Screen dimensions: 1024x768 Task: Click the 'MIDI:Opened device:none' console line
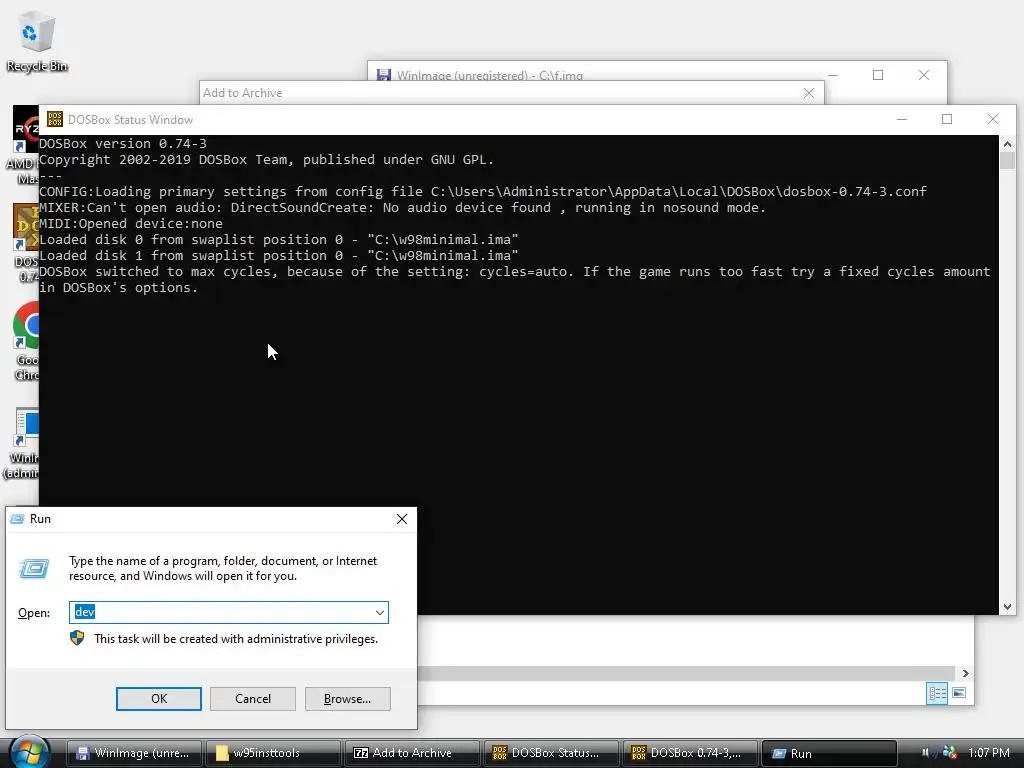(x=131, y=223)
